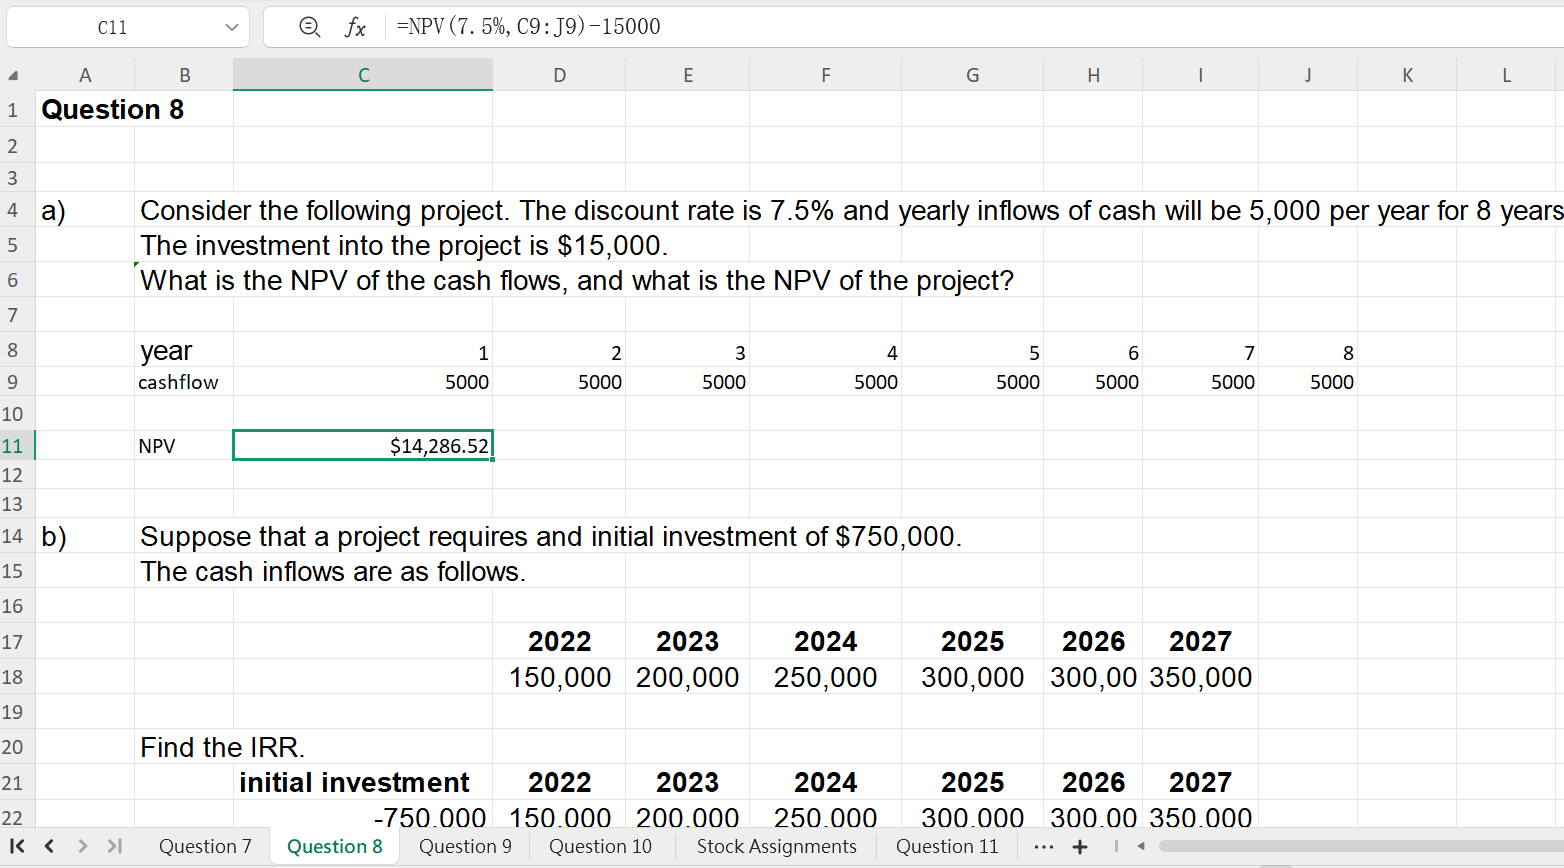1564x868 pixels.
Task: Go to first sheet tab arrow
Action: click(x=18, y=846)
